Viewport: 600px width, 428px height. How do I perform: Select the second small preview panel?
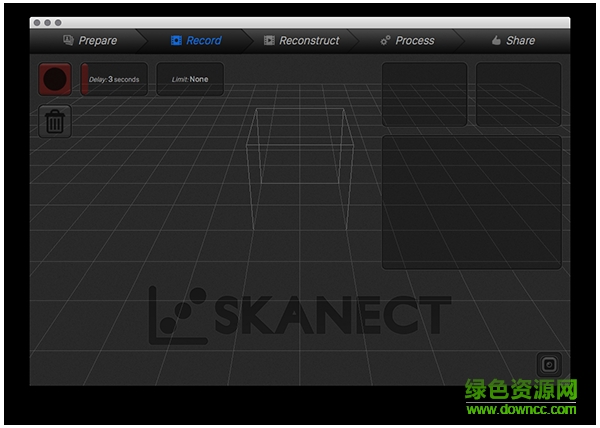pyautogui.click(x=518, y=94)
